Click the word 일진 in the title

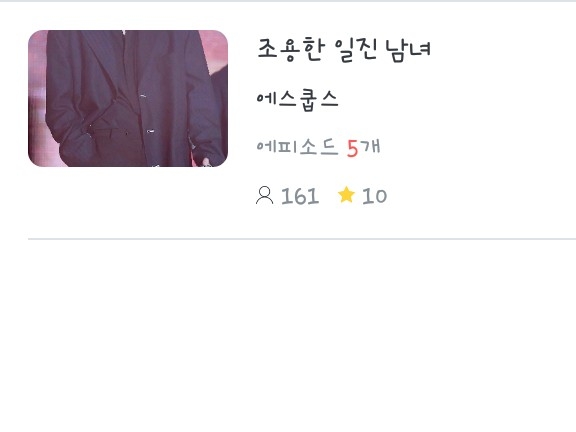point(356,50)
